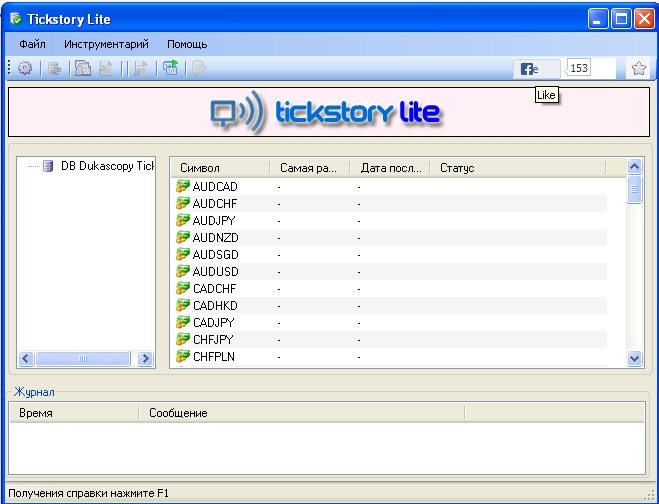Sort by the Символ column header
Screen dimensions: 659x504
coord(220,168)
